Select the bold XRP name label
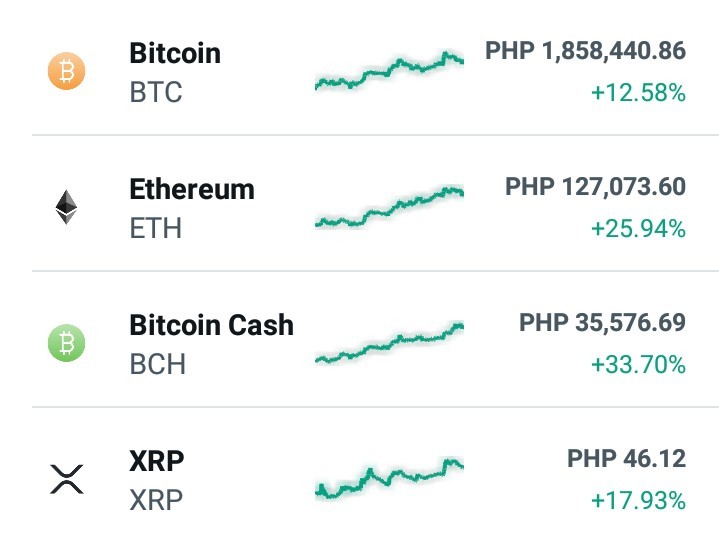The image size is (719, 540). (157, 461)
